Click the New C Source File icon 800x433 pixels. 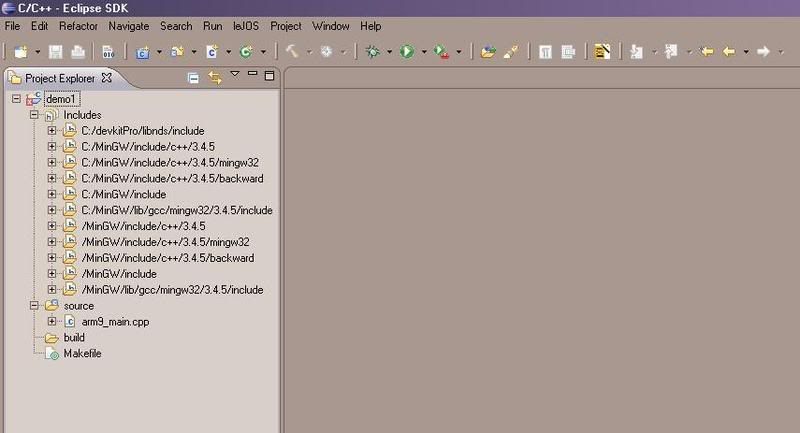click(212, 52)
